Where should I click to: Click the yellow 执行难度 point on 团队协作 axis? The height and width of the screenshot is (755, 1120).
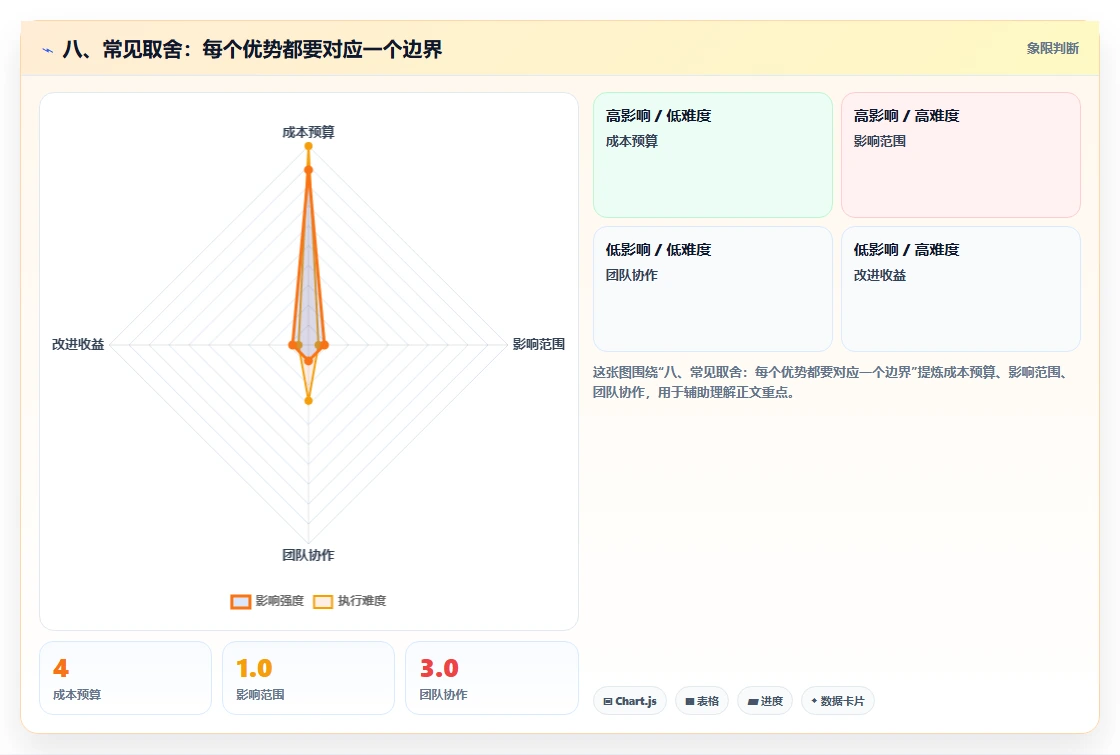pos(309,401)
